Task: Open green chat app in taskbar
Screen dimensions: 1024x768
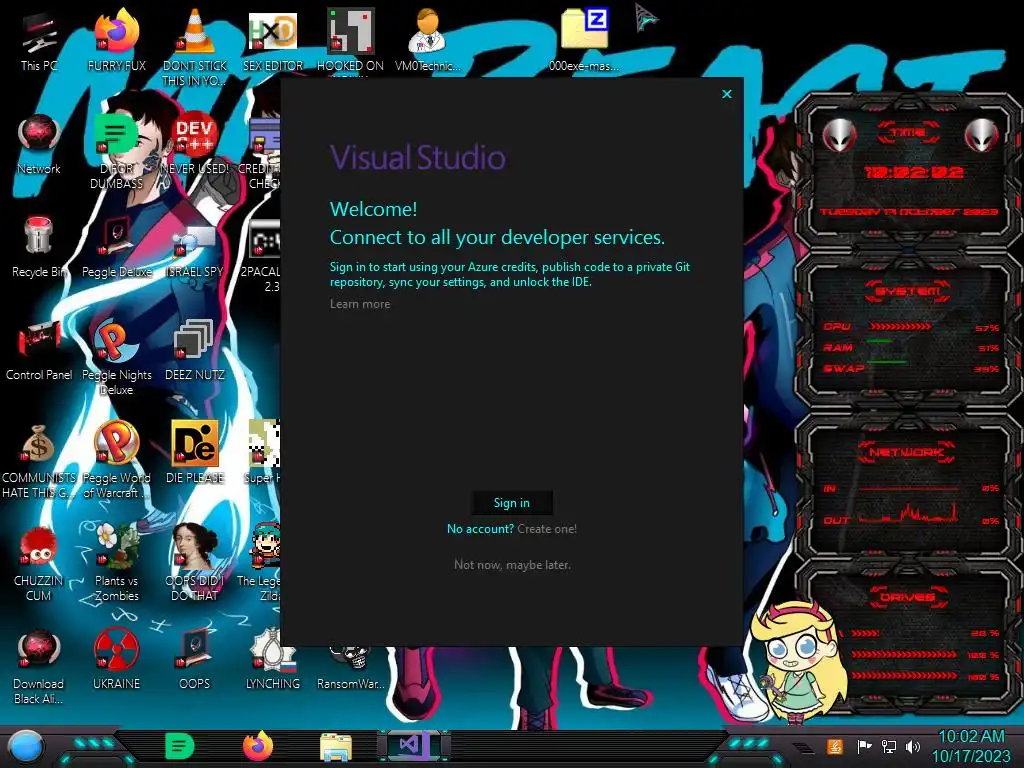Action: click(x=180, y=746)
